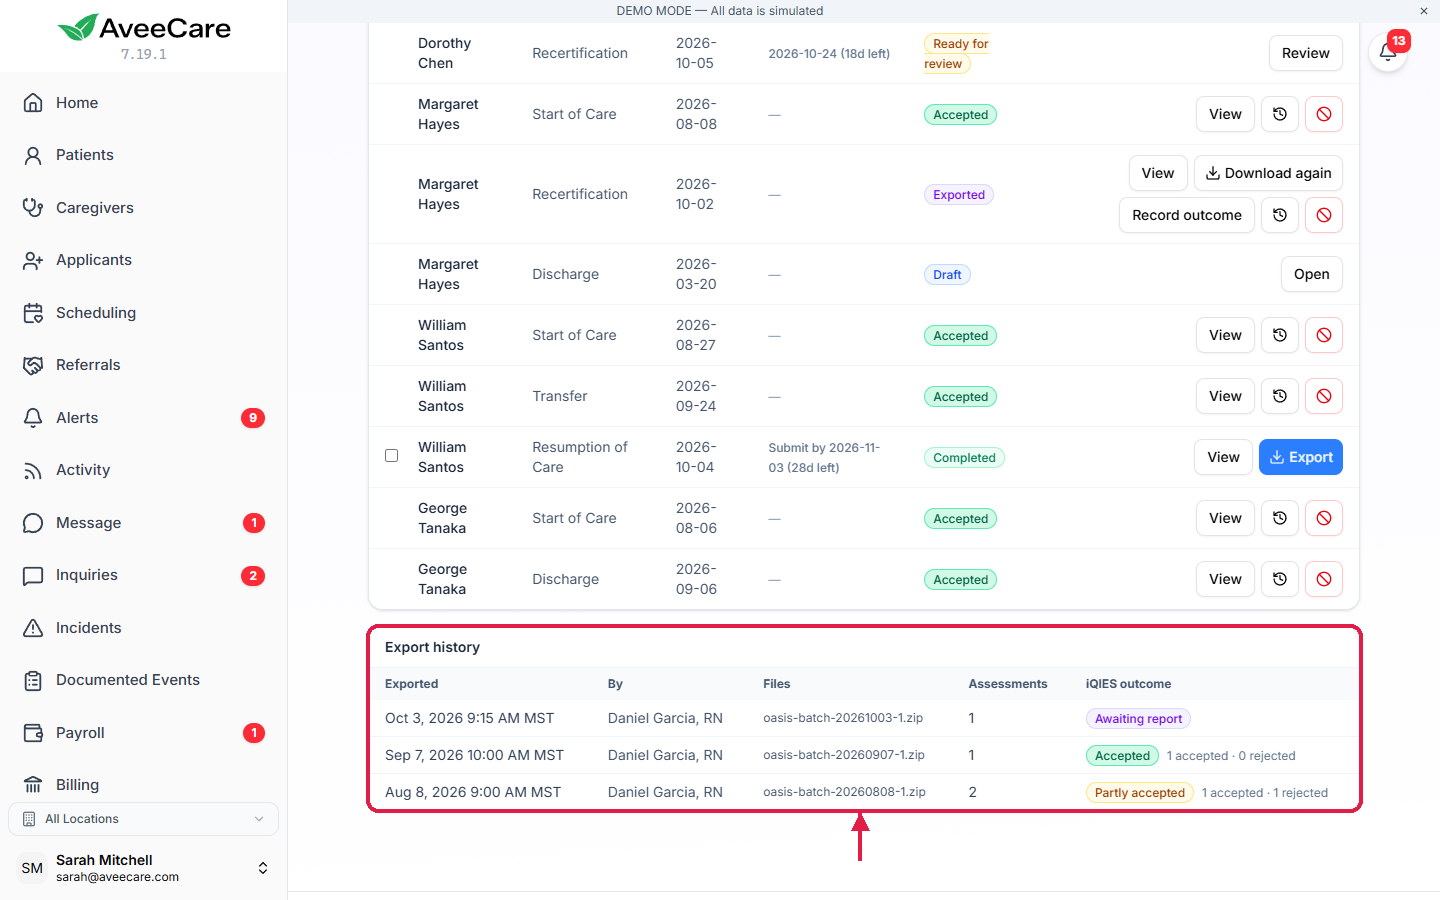Click history icon for William Santos Start of Care

coord(1280,335)
